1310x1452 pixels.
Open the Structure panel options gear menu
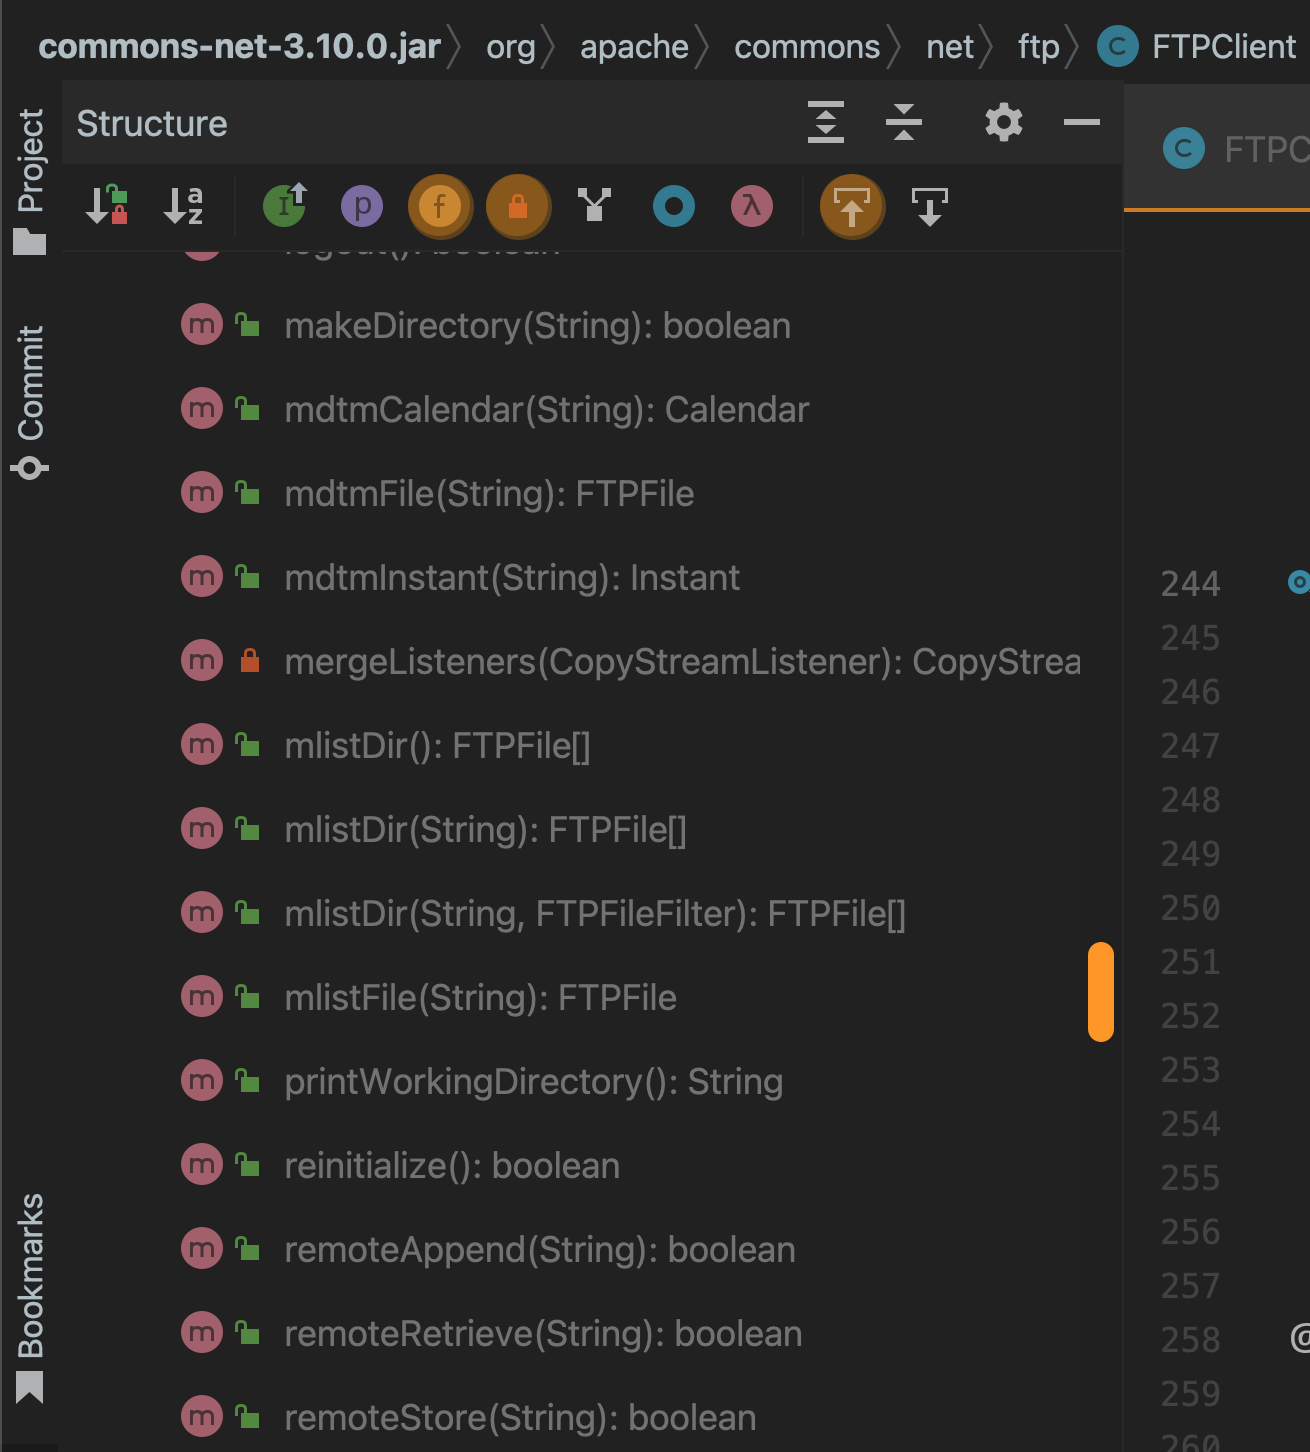click(1003, 123)
